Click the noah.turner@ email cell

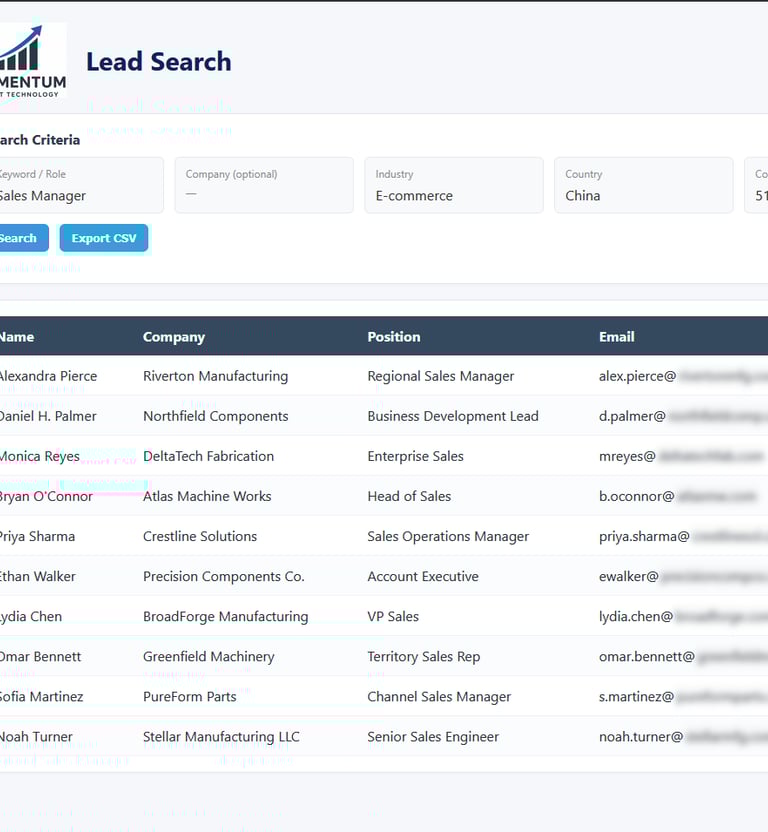pos(683,736)
